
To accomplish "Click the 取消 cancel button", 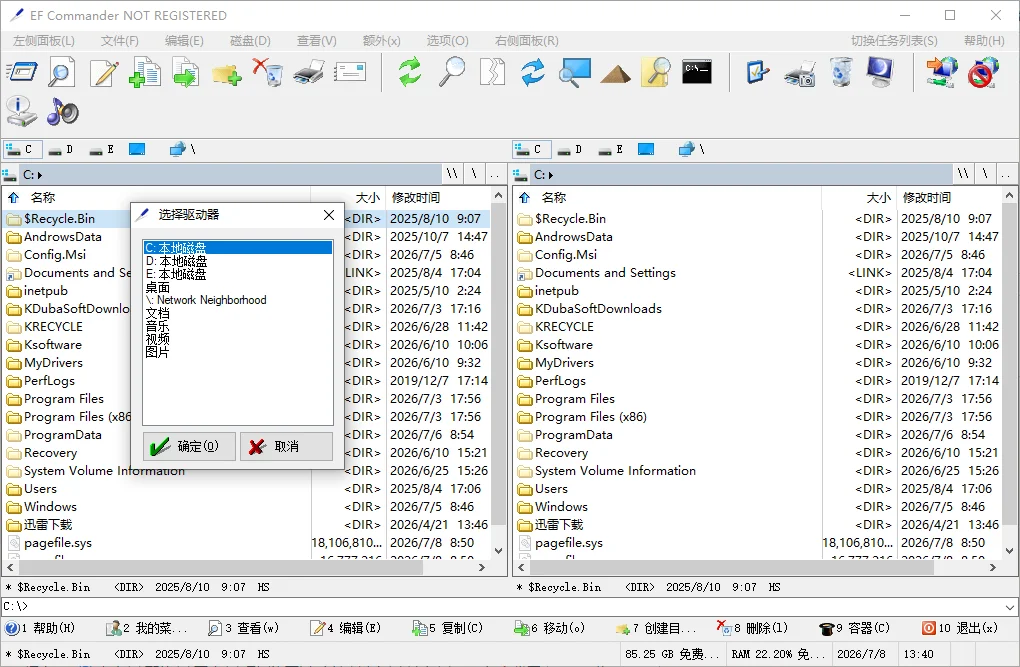I will (x=286, y=446).
